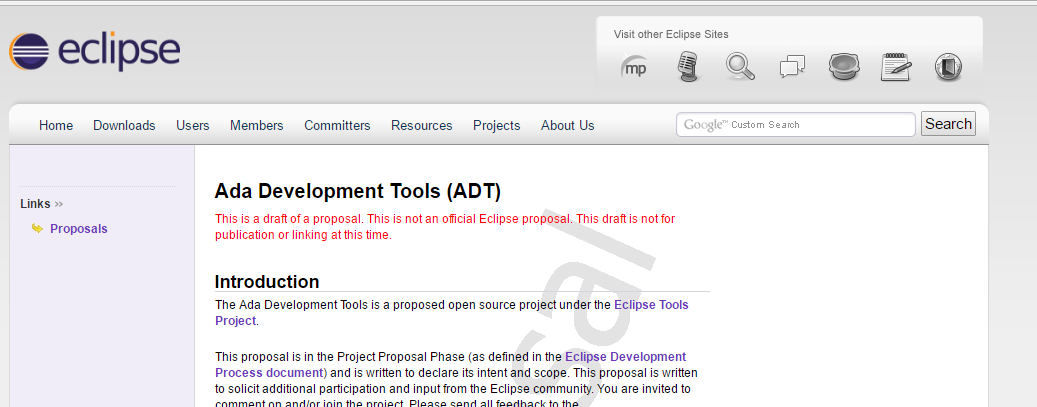Image resolution: width=1037 pixels, height=407 pixels.
Task: Click the Introduction section heading
Action: [267, 281]
